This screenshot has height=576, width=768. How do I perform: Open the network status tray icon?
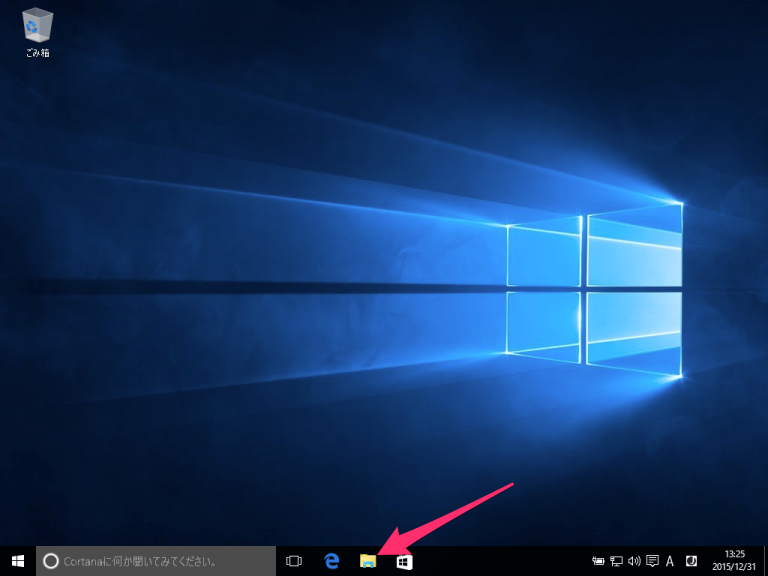(x=616, y=561)
